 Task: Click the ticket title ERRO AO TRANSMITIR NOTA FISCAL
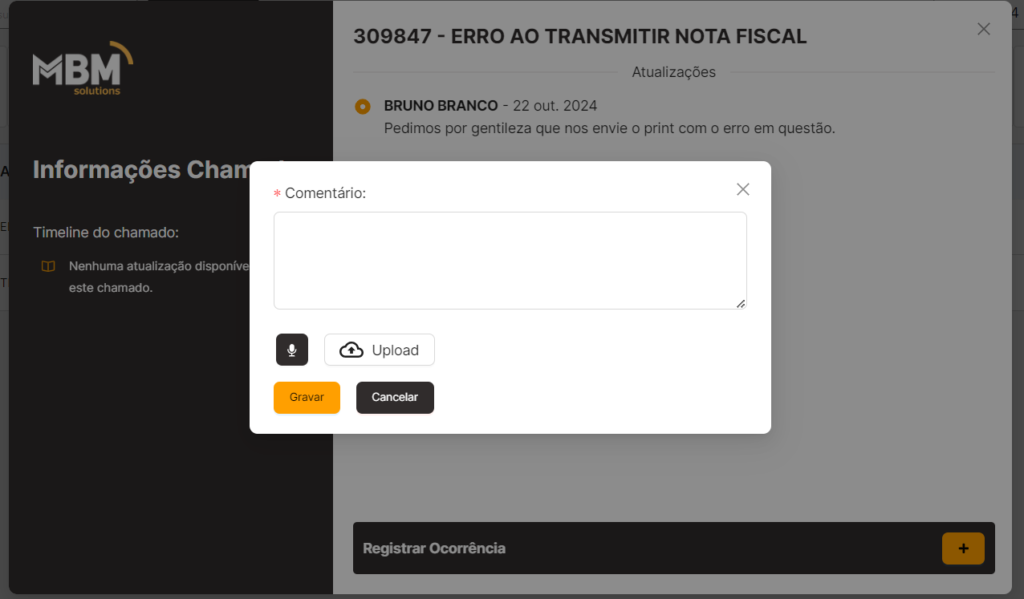(629, 36)
